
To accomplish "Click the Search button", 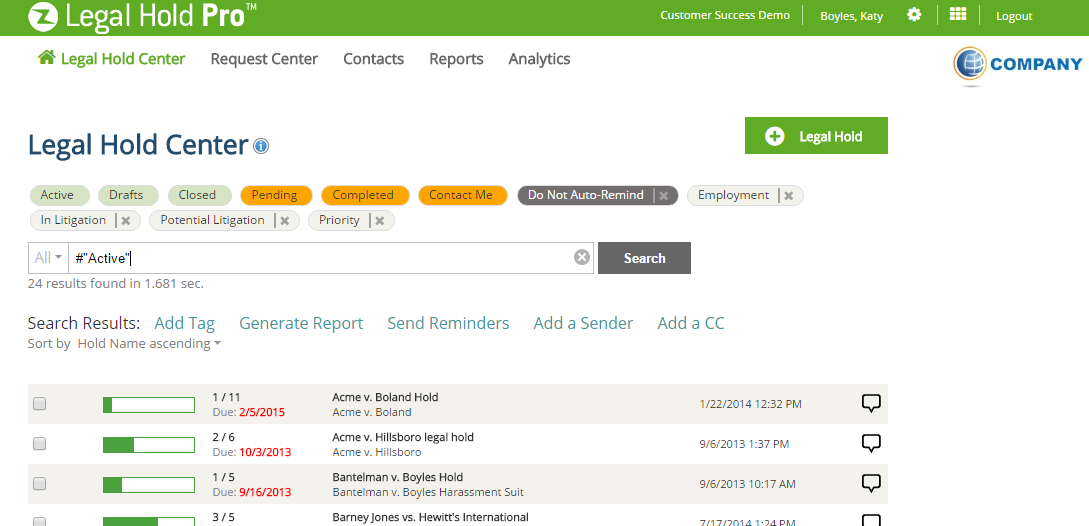I will (645, 258).
